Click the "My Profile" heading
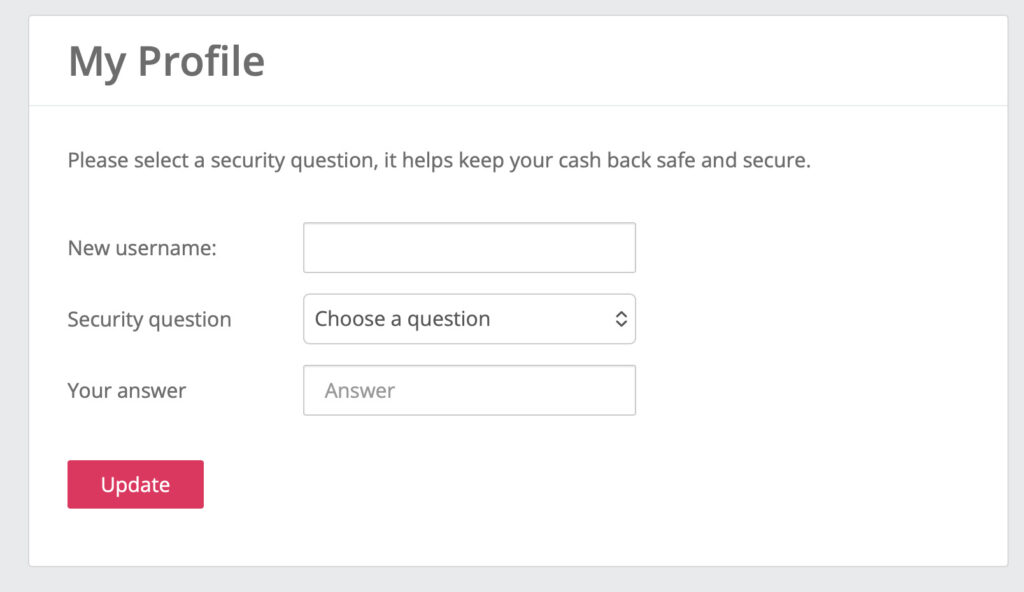The width and height of the screenshot is (1024, 592). 166,62
